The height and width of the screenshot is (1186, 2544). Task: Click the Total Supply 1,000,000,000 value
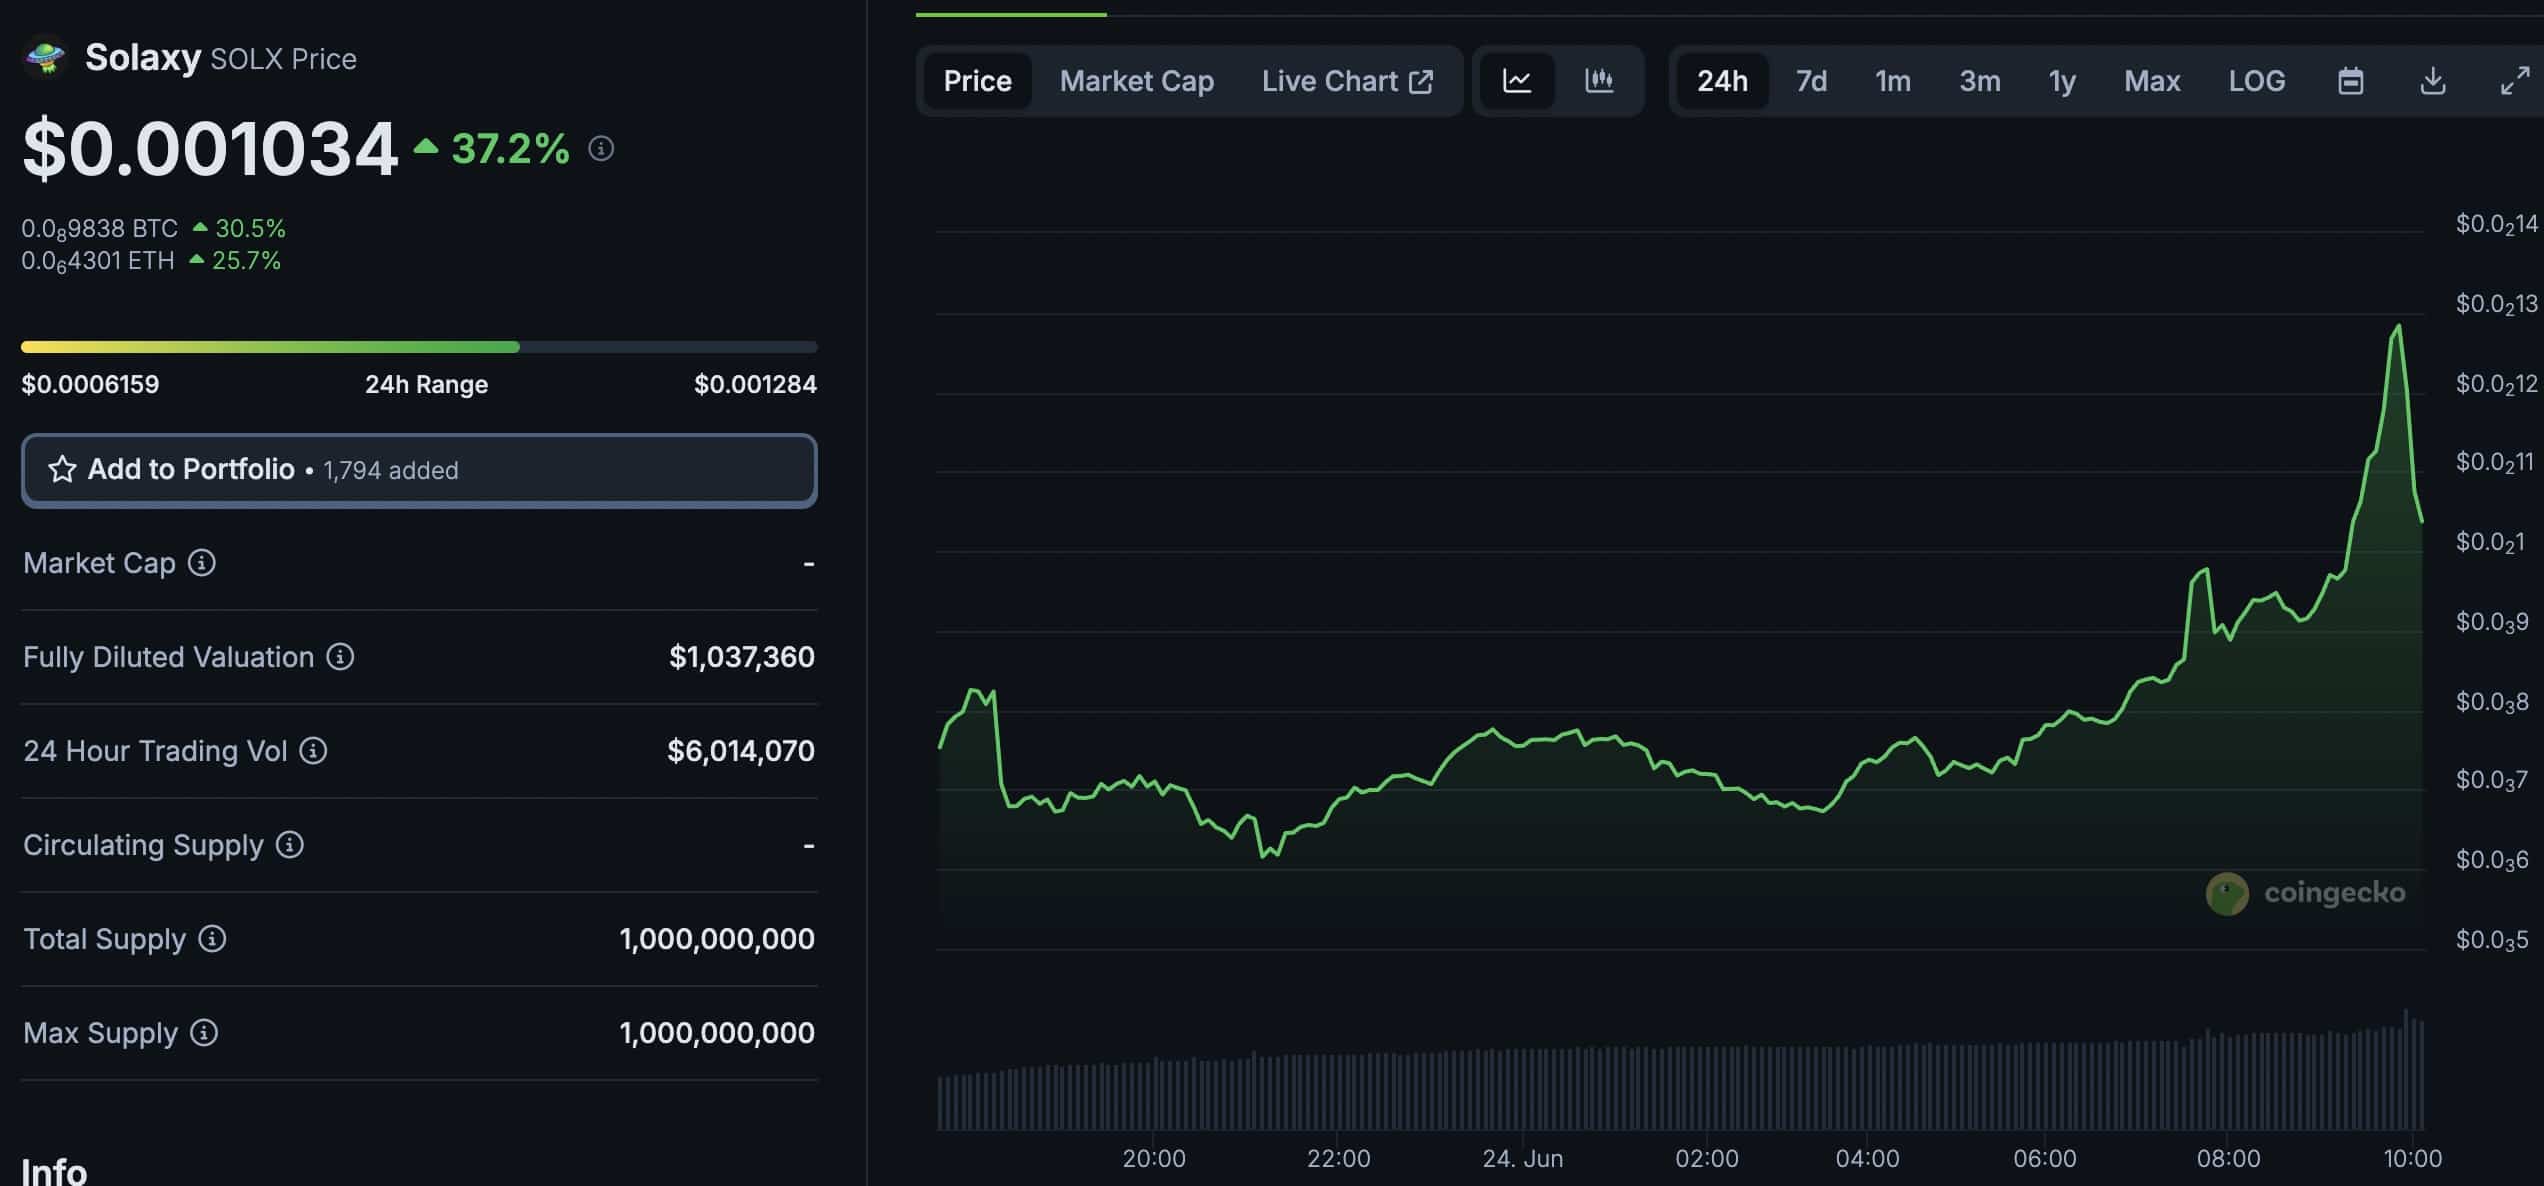717,939
